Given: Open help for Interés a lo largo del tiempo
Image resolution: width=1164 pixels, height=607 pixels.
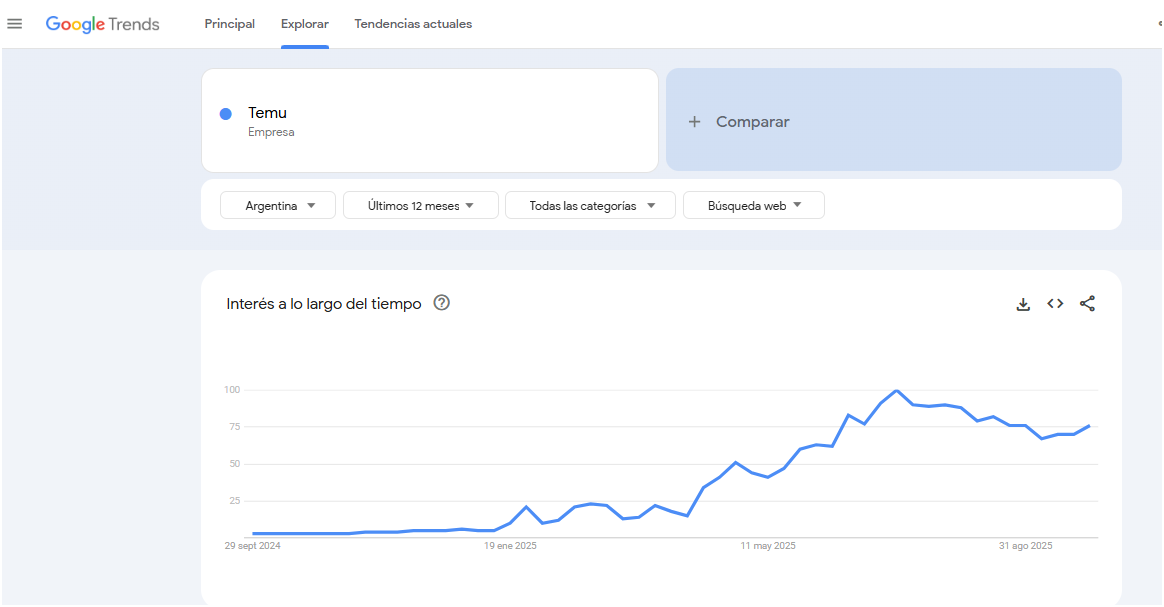Looking at the screenshot, I should (x=442, y=303).
